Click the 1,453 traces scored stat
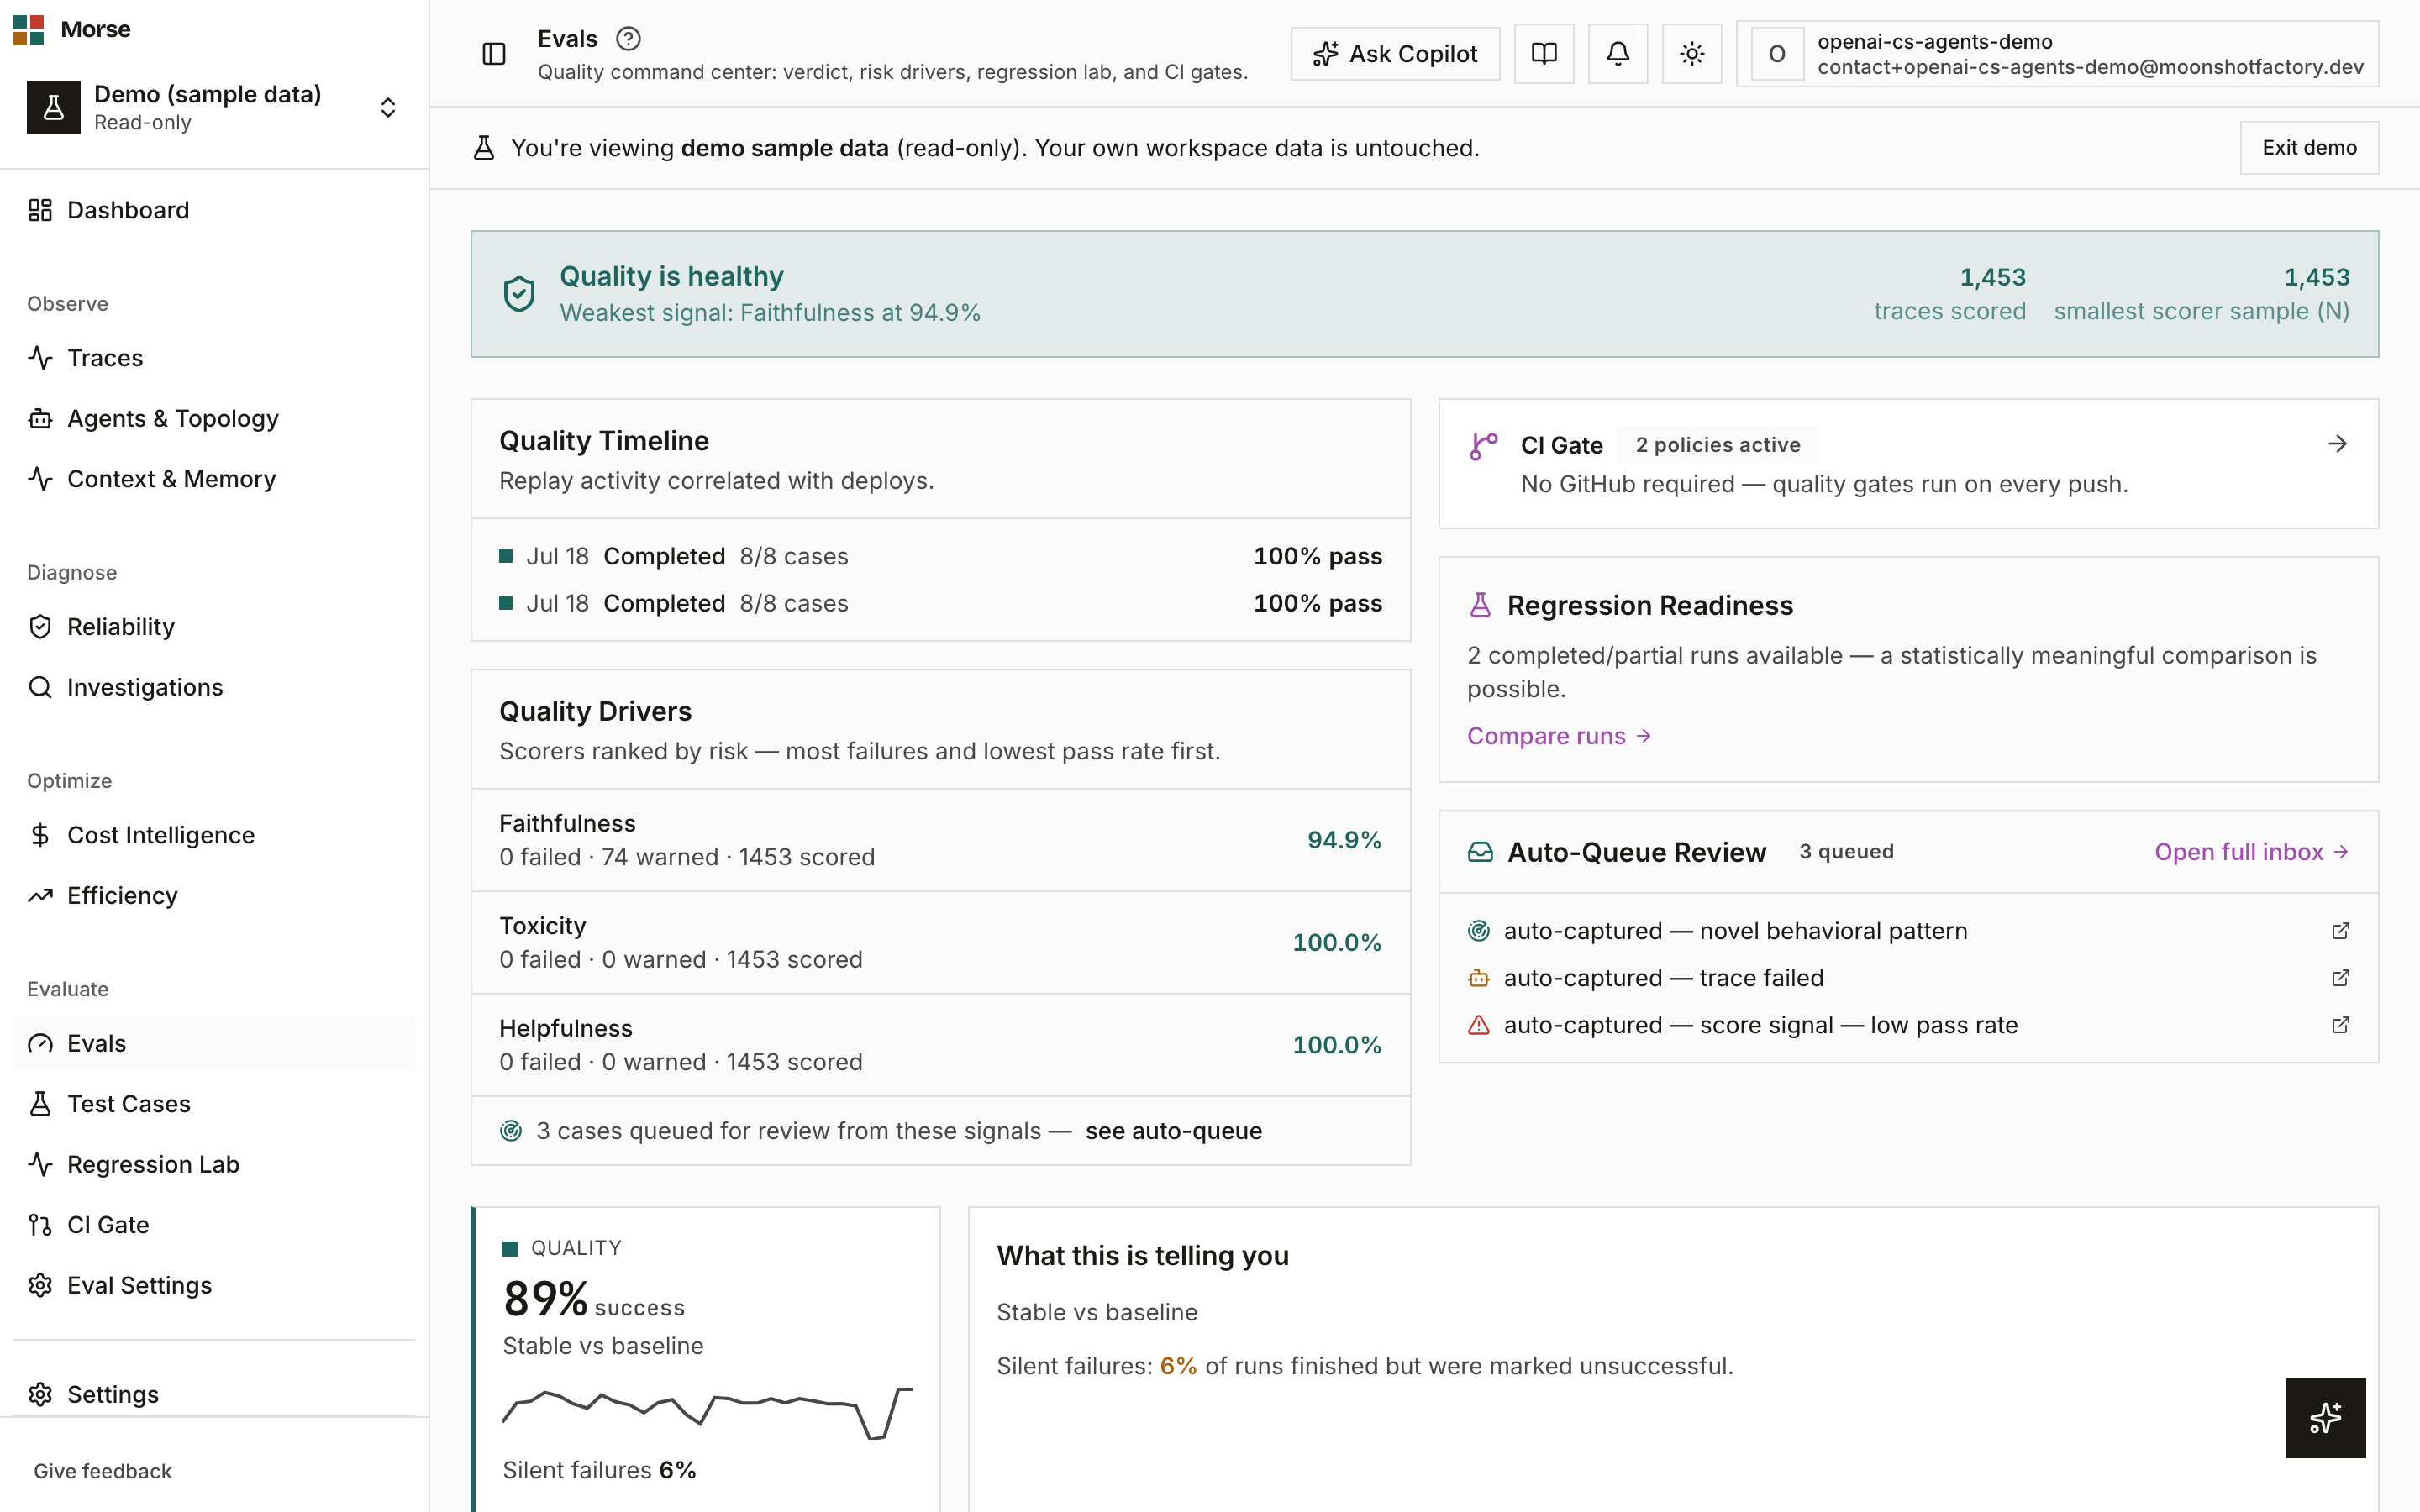Screen dimensions: 2420x1512 (x=1949, y=294)
